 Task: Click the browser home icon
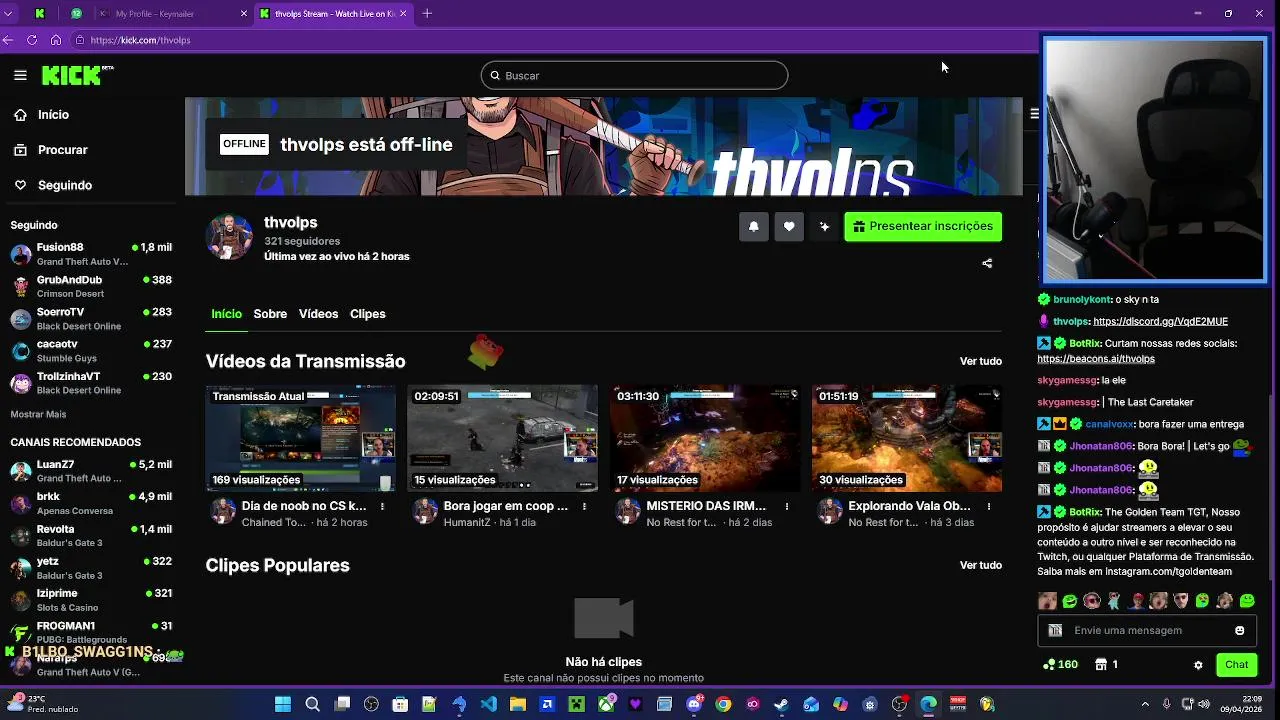55,40
